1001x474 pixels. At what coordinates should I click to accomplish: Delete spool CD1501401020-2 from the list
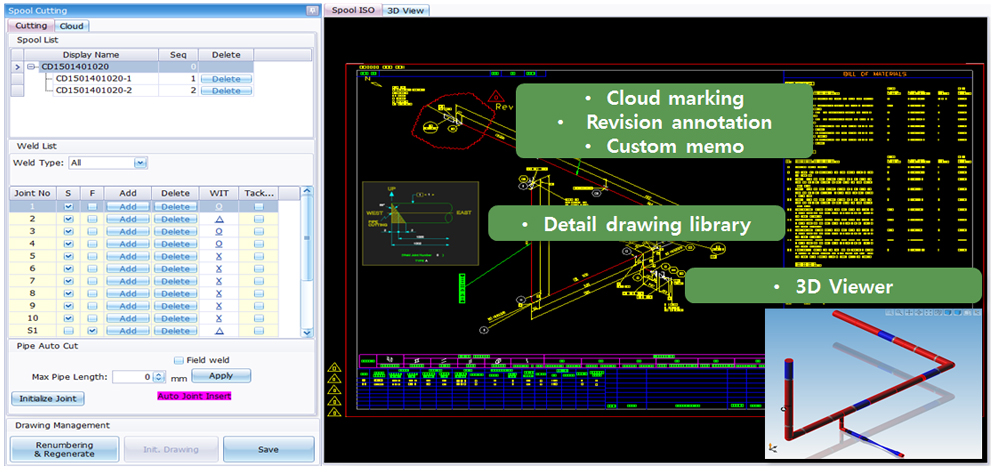click(x=226, y=91)
